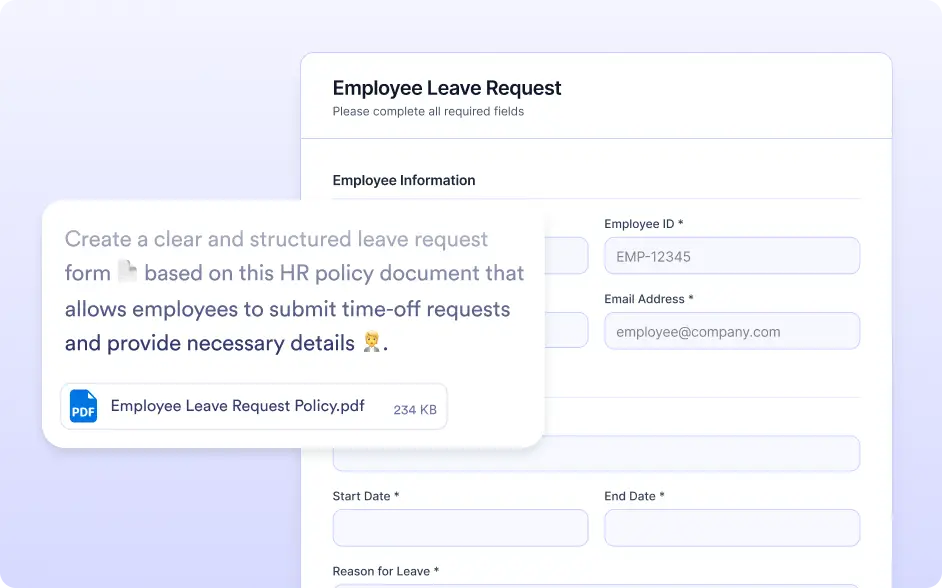Click the blue PDF file icon
The width and height of the screenshot is (942, 588).
point(83,406)
